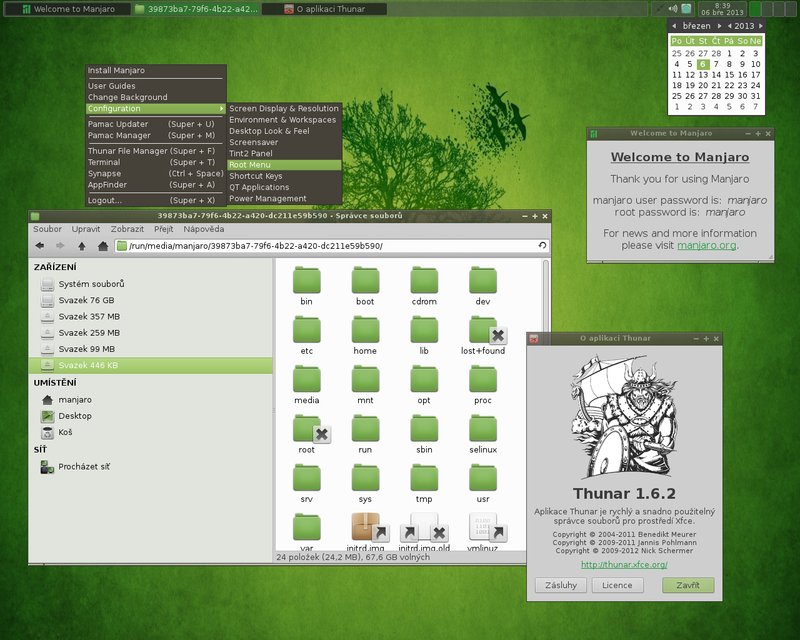Open home folder via toolbar home icon

(x=103, y=246)
